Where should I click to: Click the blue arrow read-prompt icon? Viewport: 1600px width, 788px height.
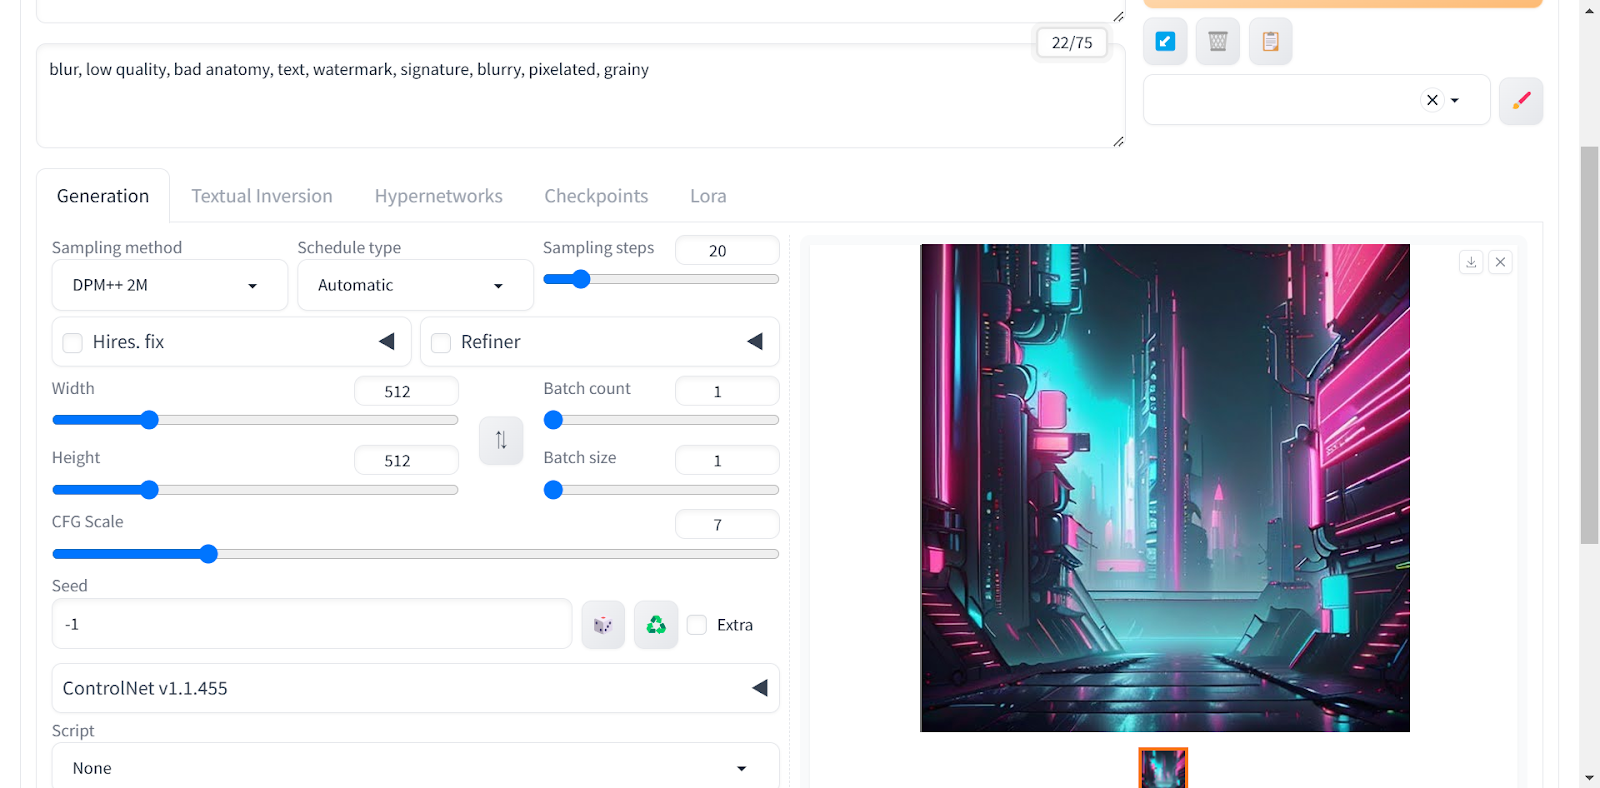tap(1165, 42)
